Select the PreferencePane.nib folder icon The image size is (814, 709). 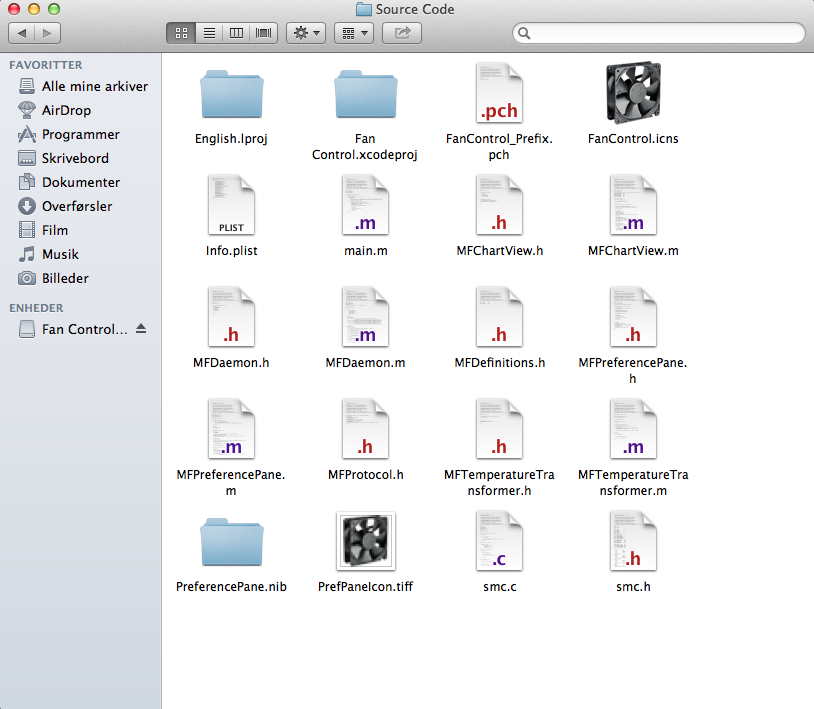click(x=232, y=542)
